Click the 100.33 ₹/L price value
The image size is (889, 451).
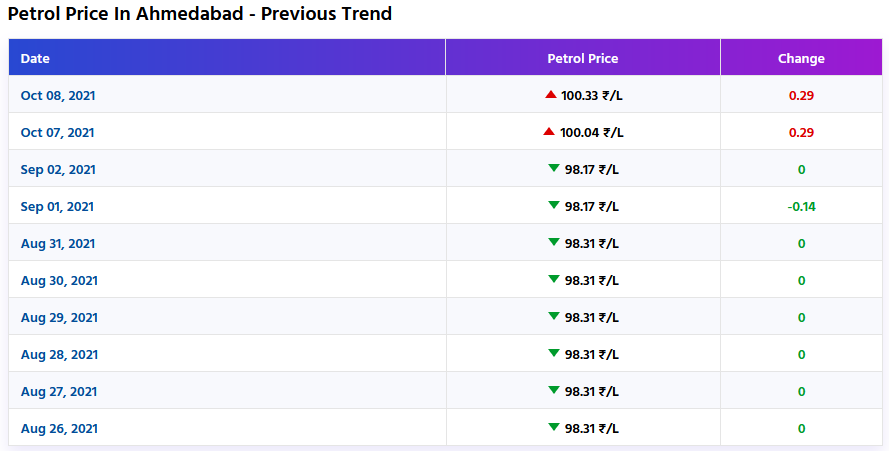point(592,95)
